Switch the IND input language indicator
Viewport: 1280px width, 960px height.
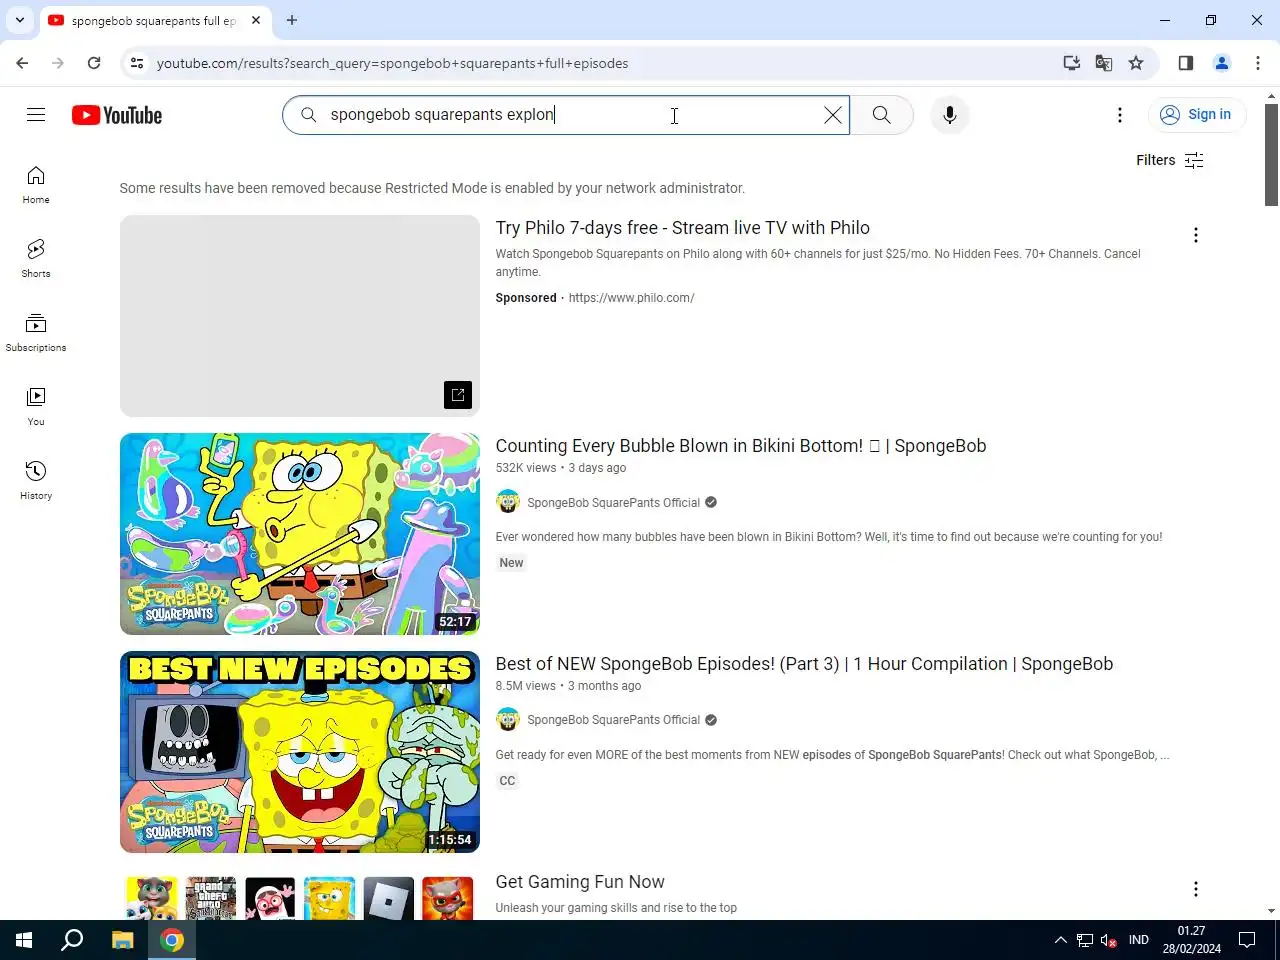(1138, 940)
